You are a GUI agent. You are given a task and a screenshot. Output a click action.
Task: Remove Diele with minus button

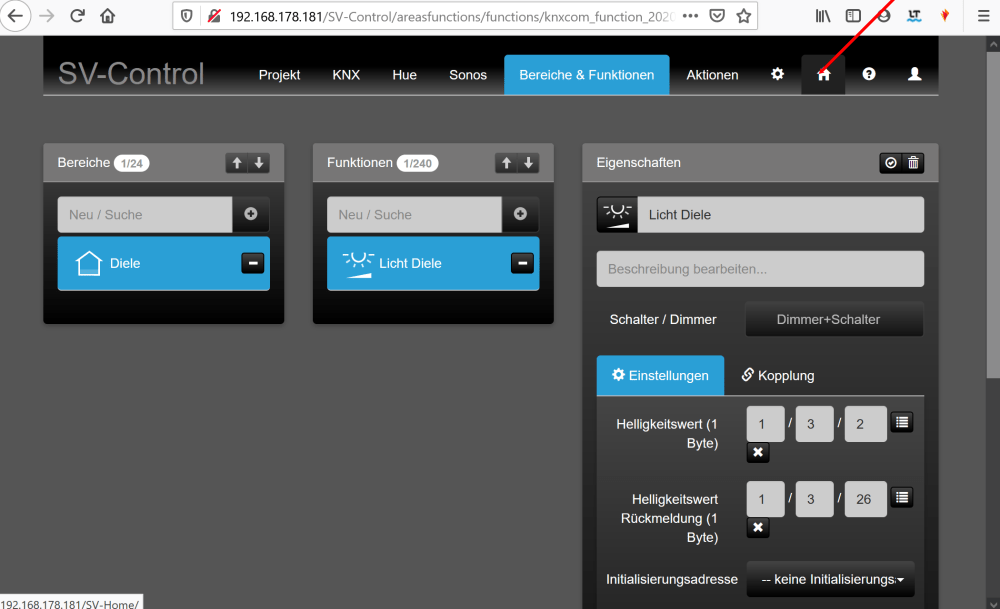click(253, 263)
